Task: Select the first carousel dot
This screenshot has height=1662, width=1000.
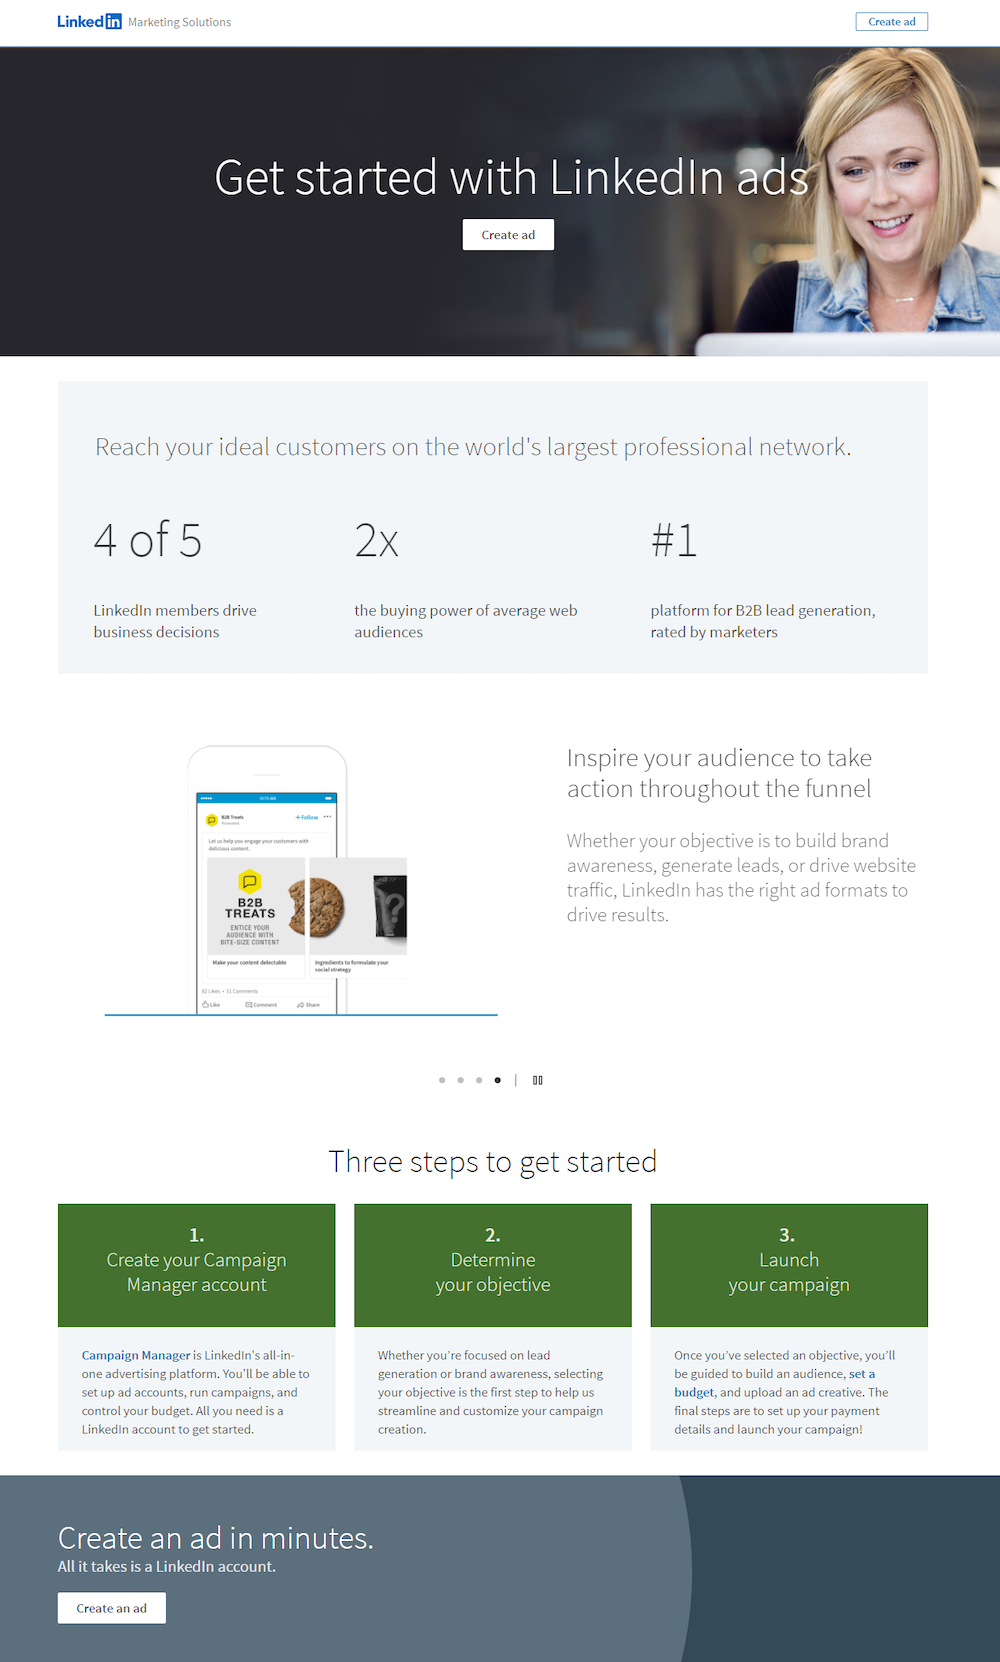Action: click(x=442, y=1080)
